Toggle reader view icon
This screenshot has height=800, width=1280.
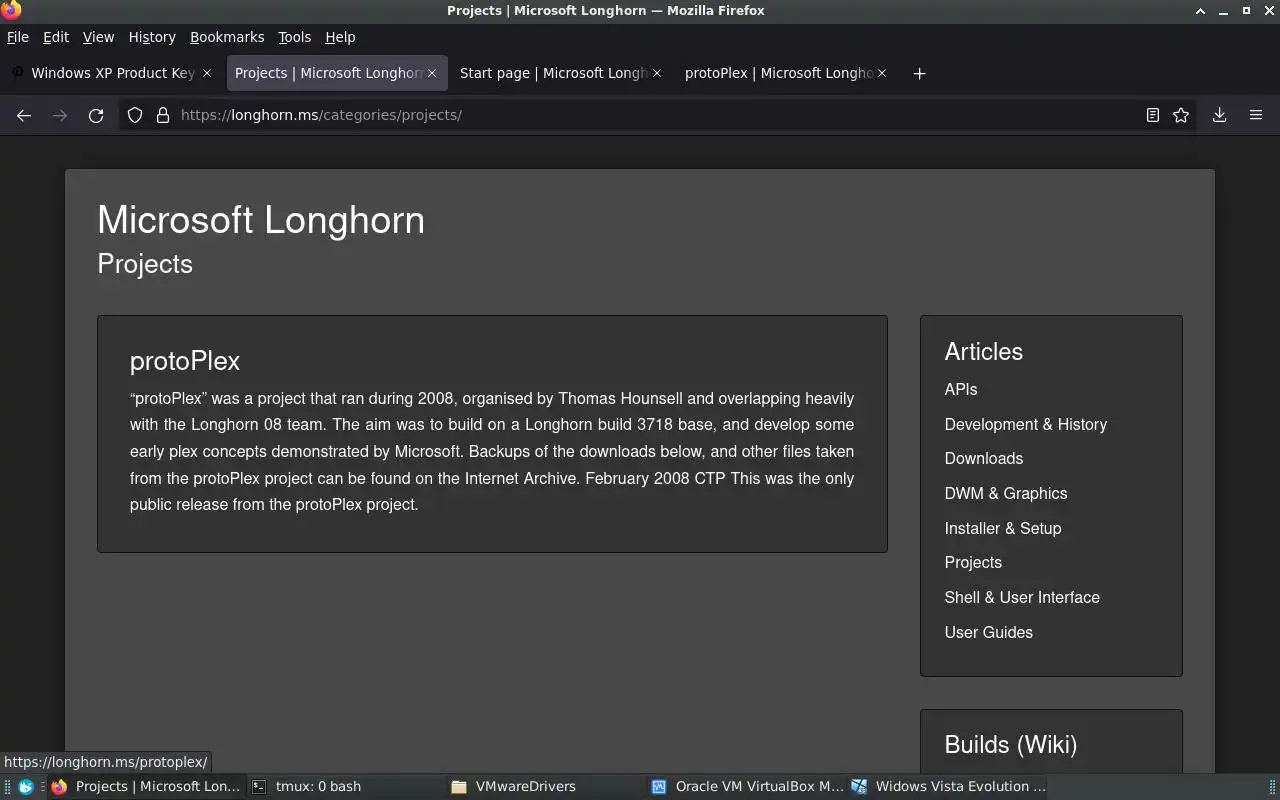pyautogui.click(x=1153, y=115)
